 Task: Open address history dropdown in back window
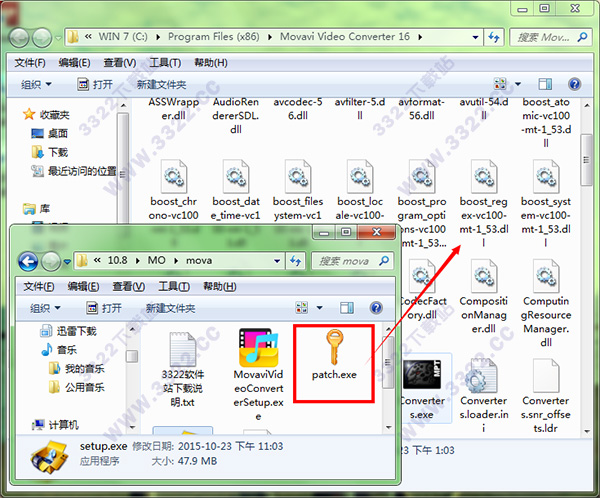[x=475, y=37]
